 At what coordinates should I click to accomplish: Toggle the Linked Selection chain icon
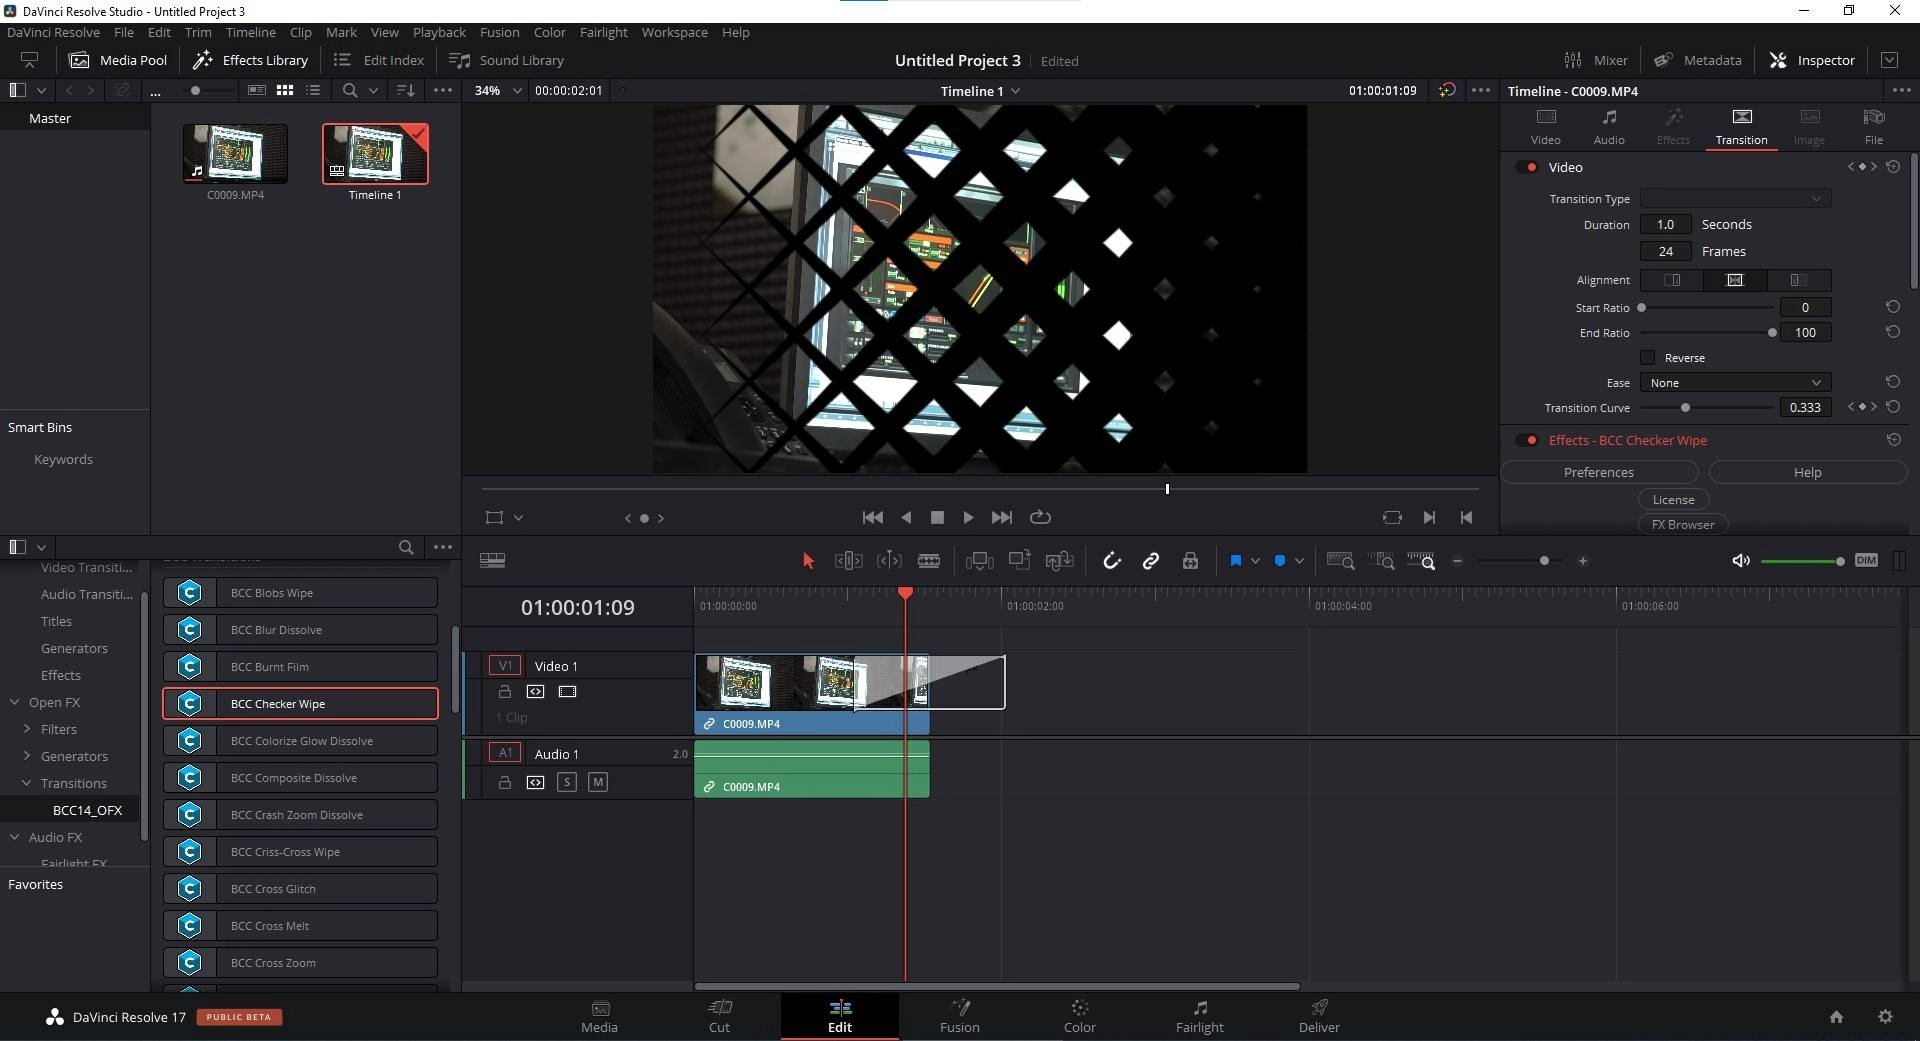1151,561
